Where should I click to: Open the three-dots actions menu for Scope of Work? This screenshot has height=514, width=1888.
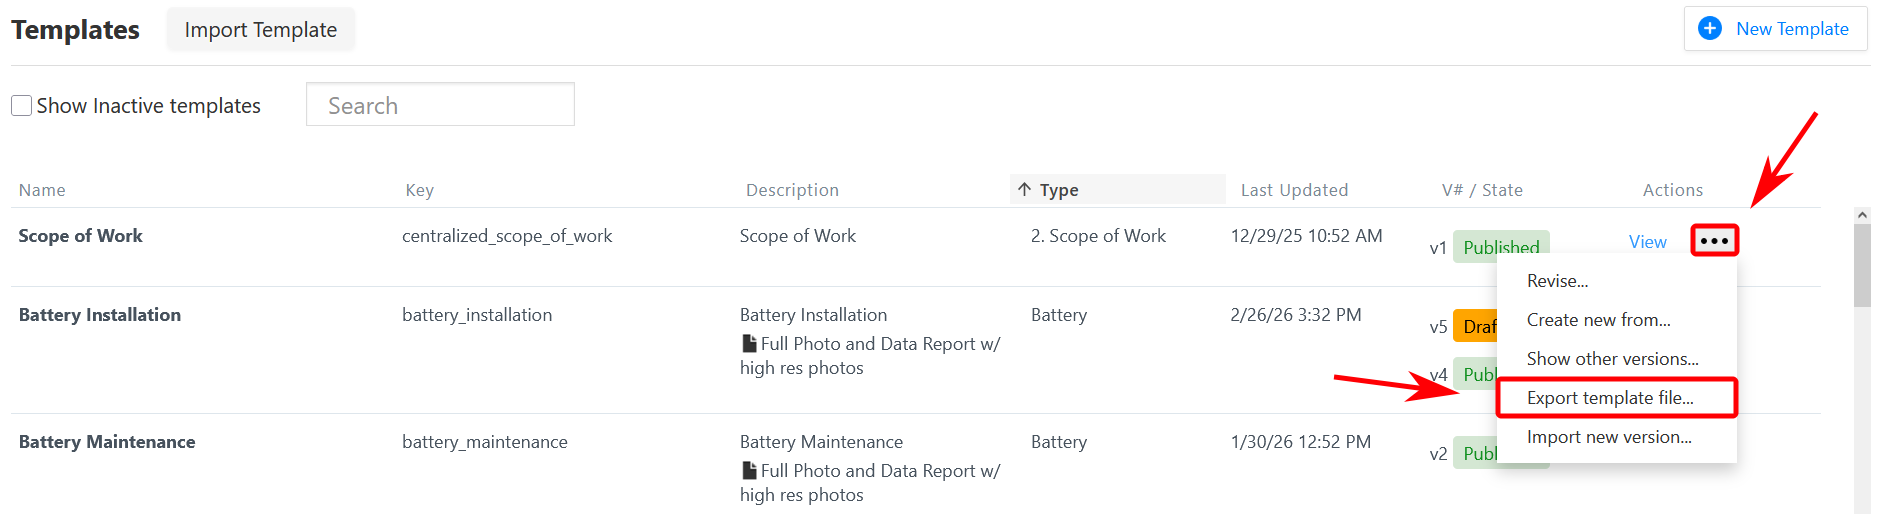(1714, 241)
